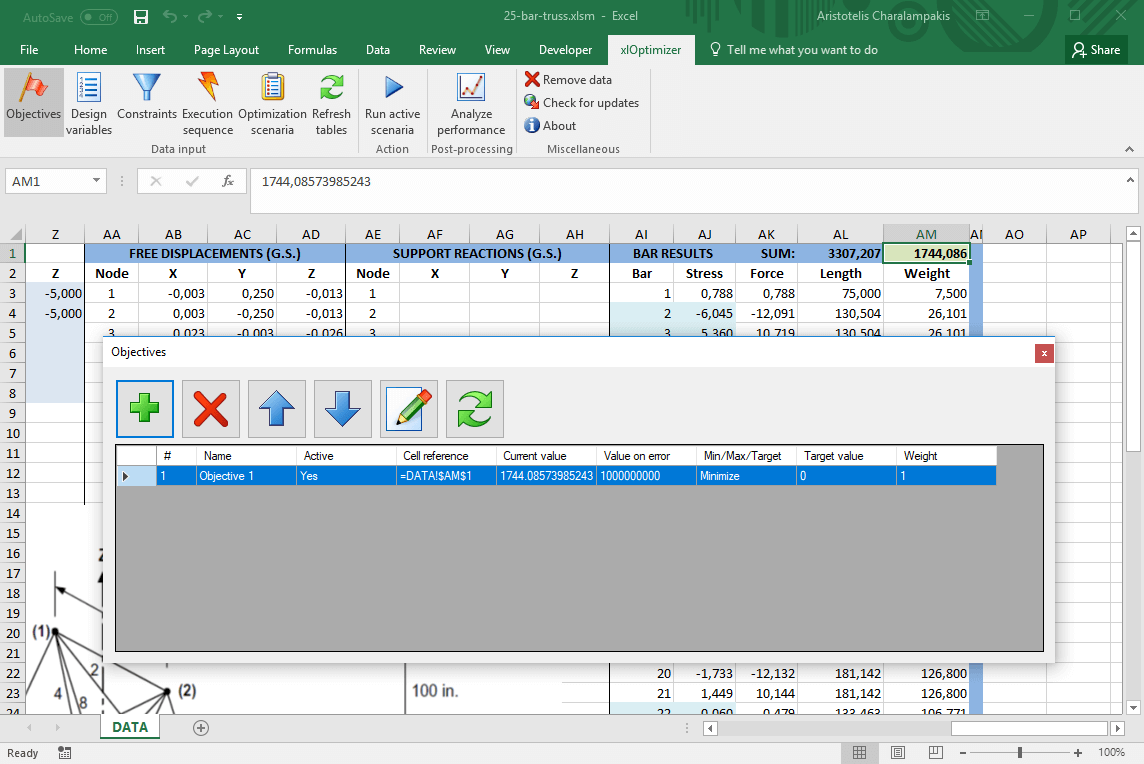Click Check for updates
1144x764 pixels.
(581, 103)
